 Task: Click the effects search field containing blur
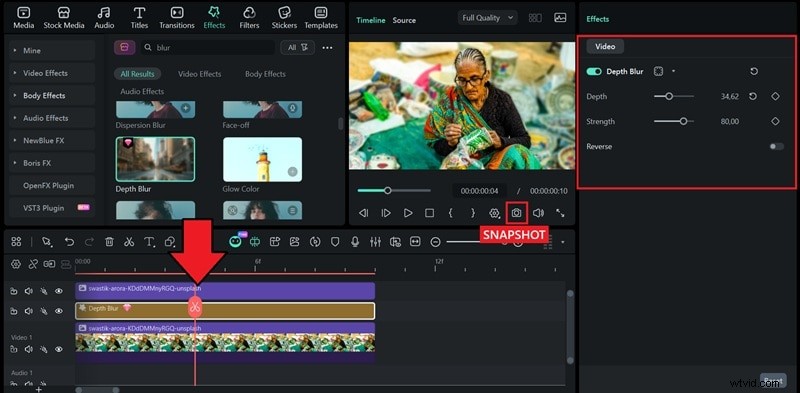207,47
